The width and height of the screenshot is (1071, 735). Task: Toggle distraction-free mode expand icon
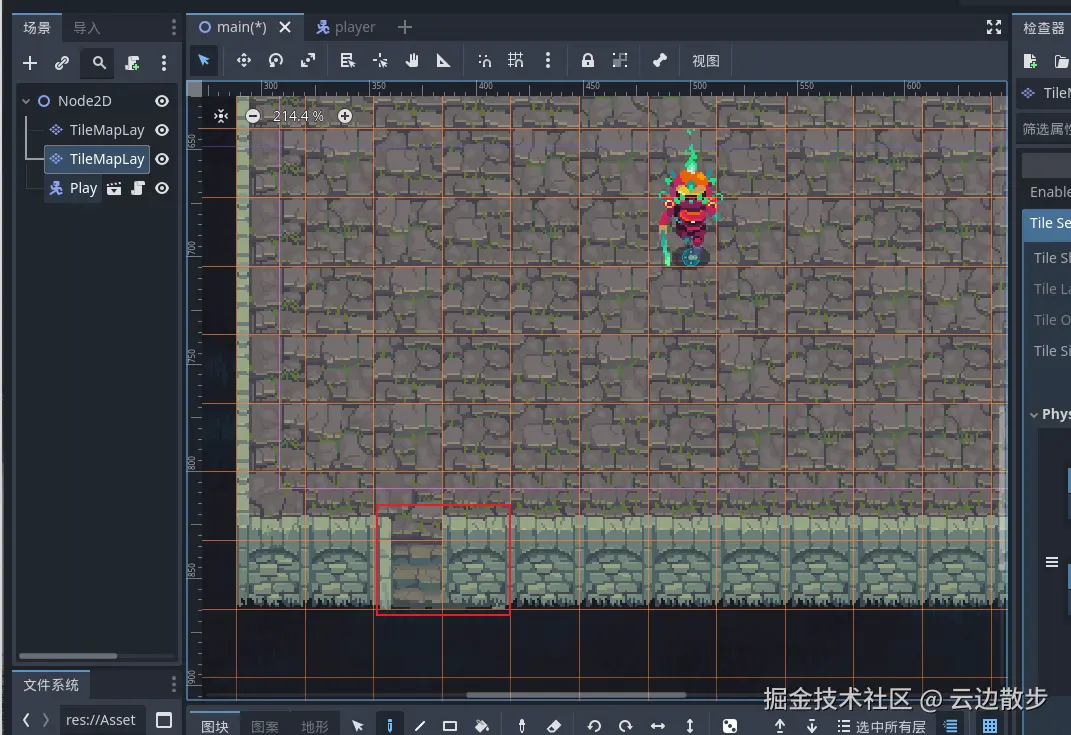pyautogui.click(x=994, y=27)
